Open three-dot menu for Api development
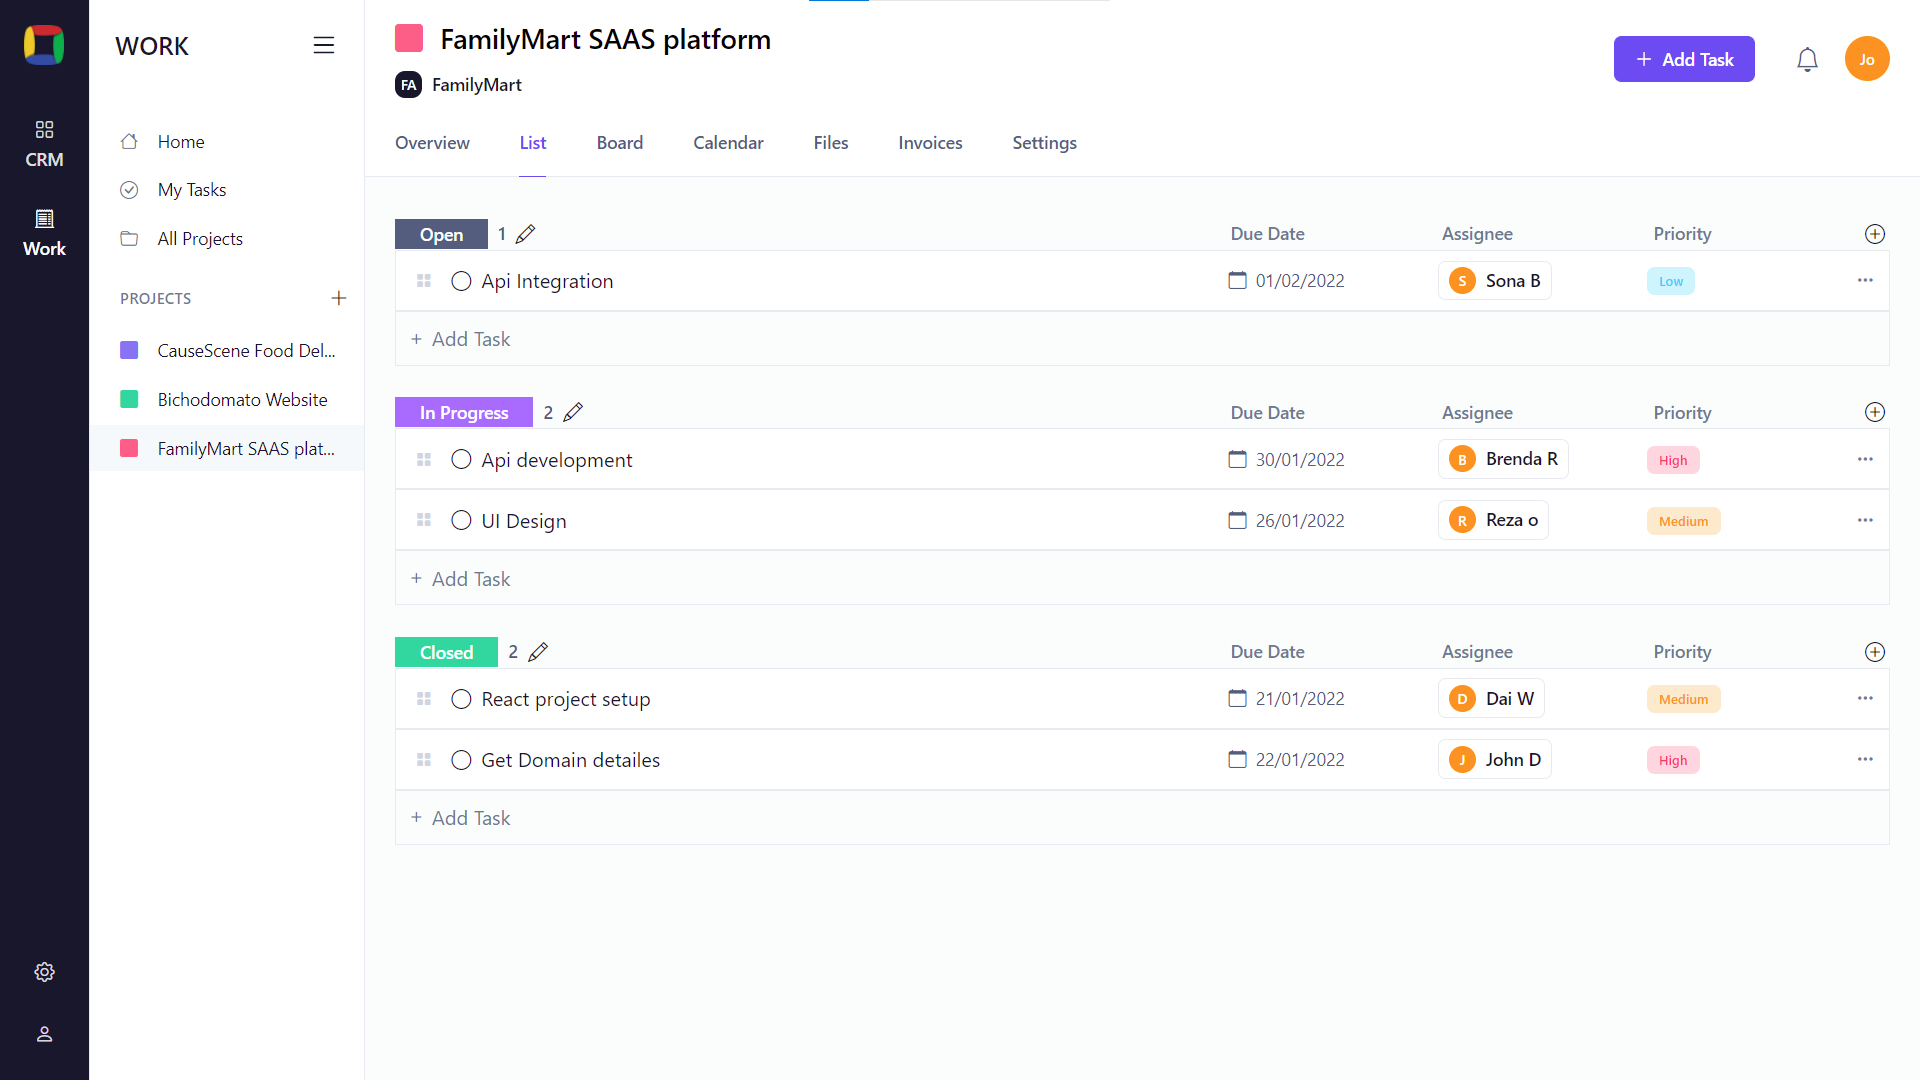This screenshot has height=1080, width=1920. [x=1865, y=459]
